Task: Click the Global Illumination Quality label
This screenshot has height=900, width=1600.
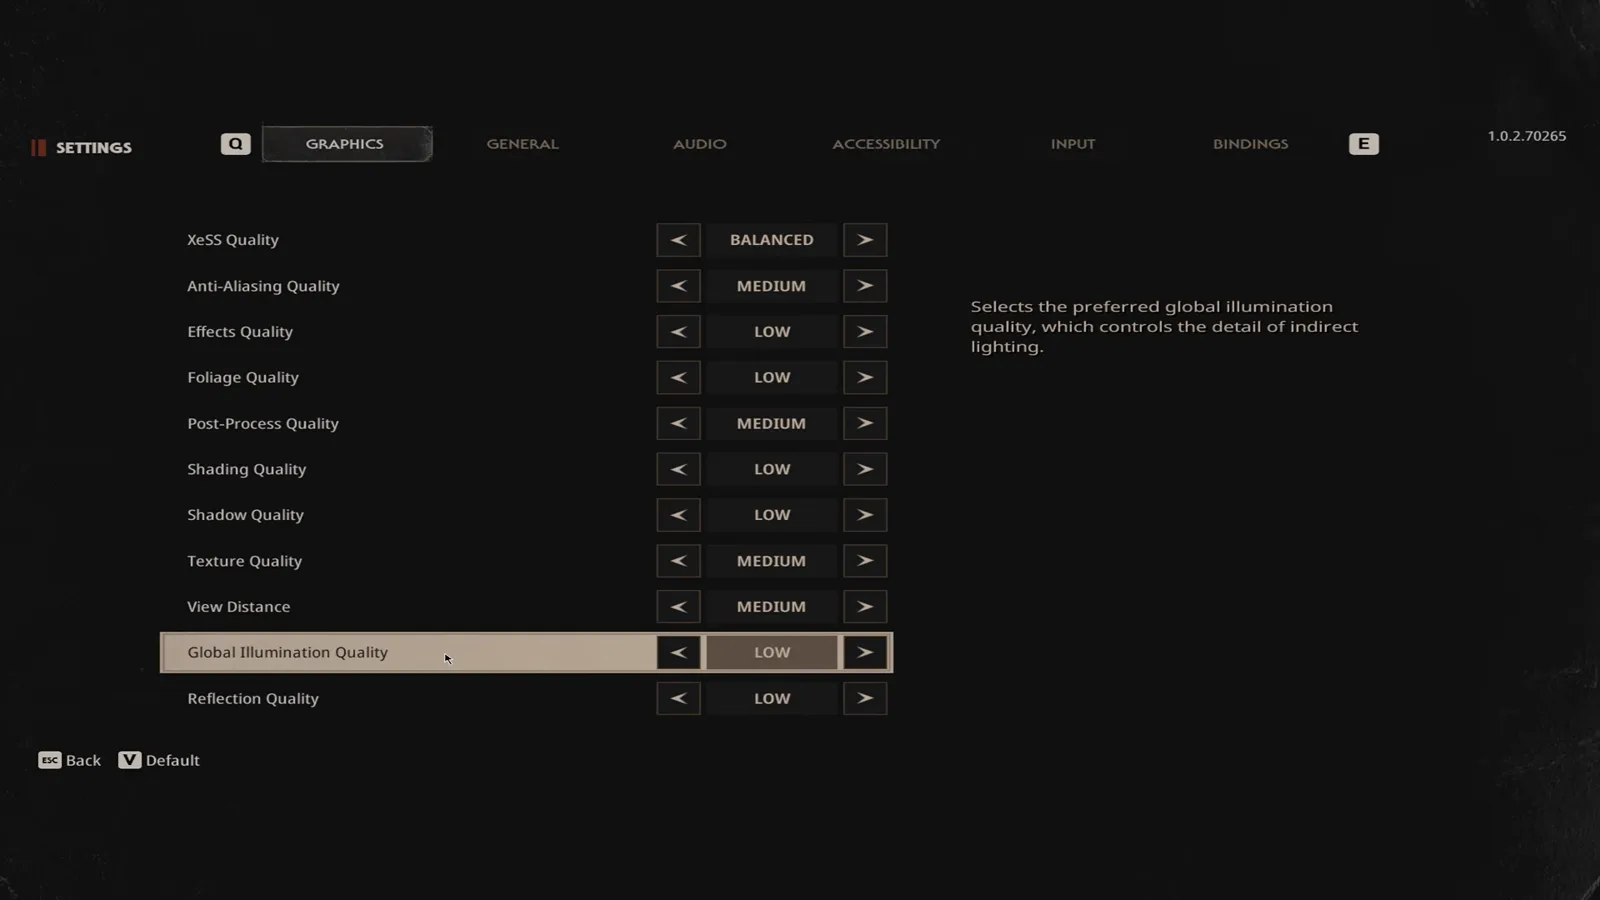Action: pos(287,653)
